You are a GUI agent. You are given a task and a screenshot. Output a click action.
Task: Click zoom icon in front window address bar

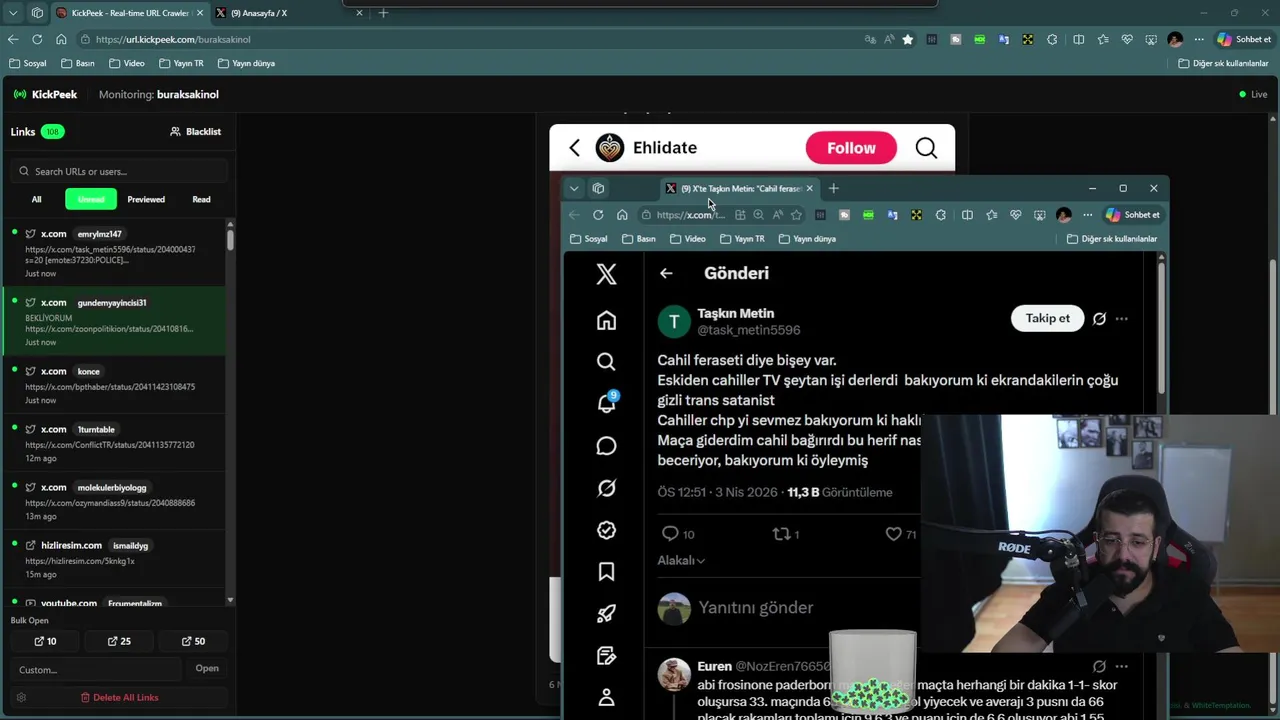(758, 215)
